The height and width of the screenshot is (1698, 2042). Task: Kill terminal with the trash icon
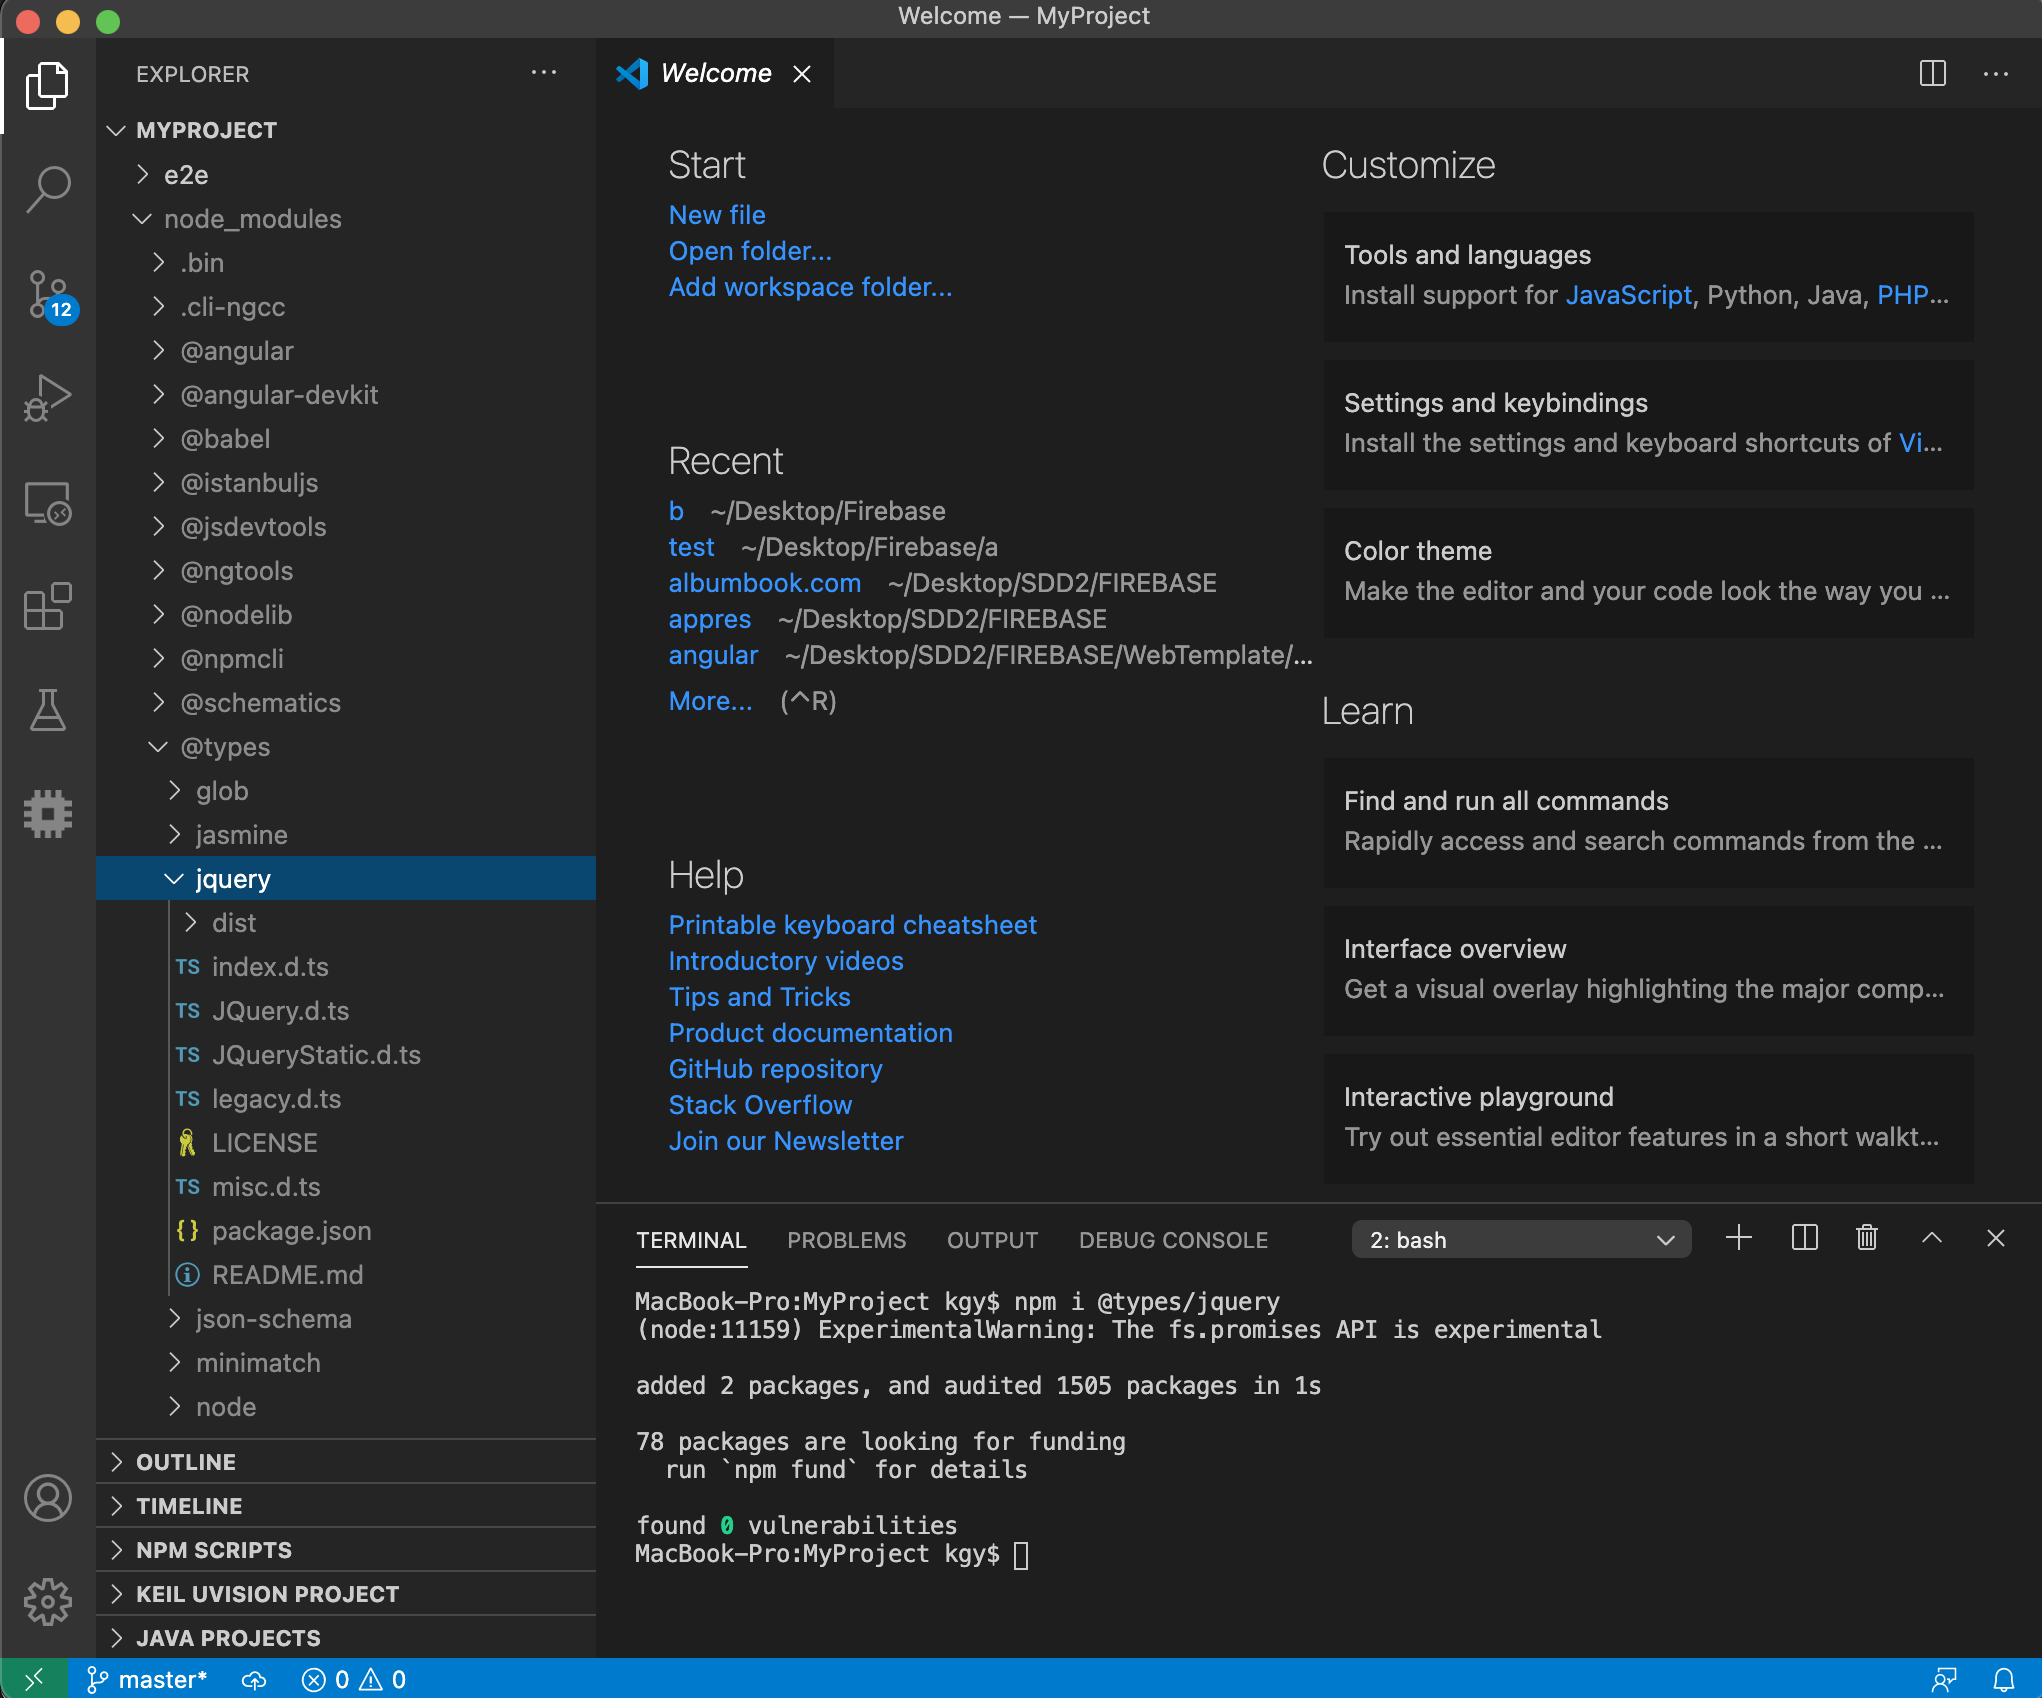[1866, 1238]
